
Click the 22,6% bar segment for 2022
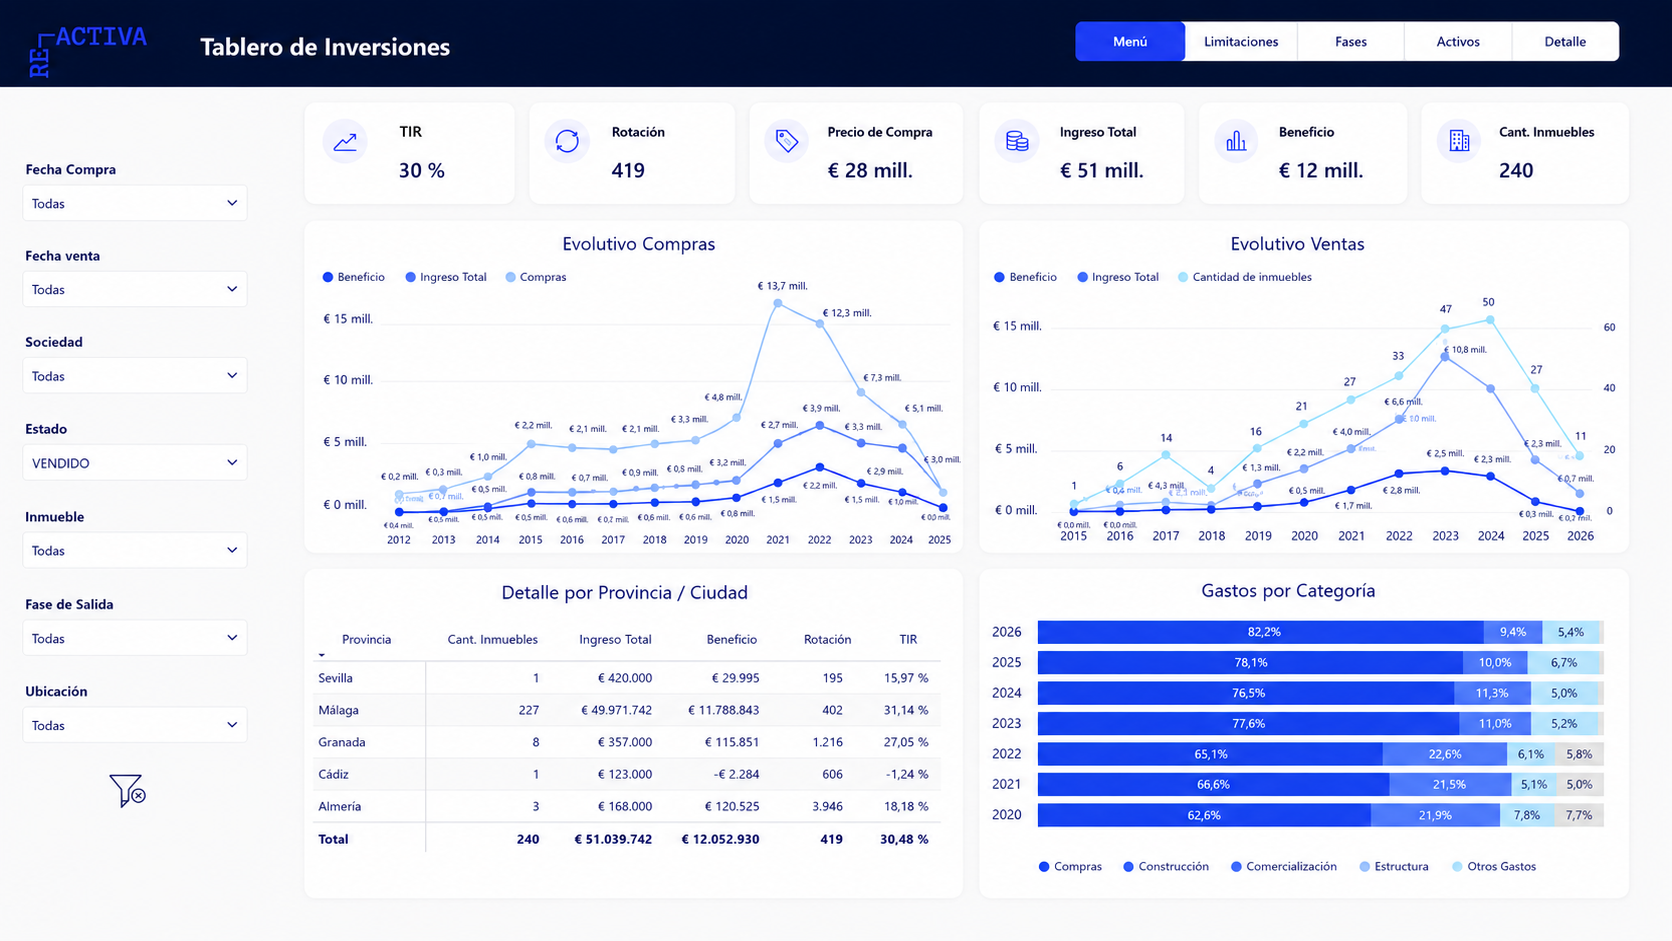click(1445, 754)
